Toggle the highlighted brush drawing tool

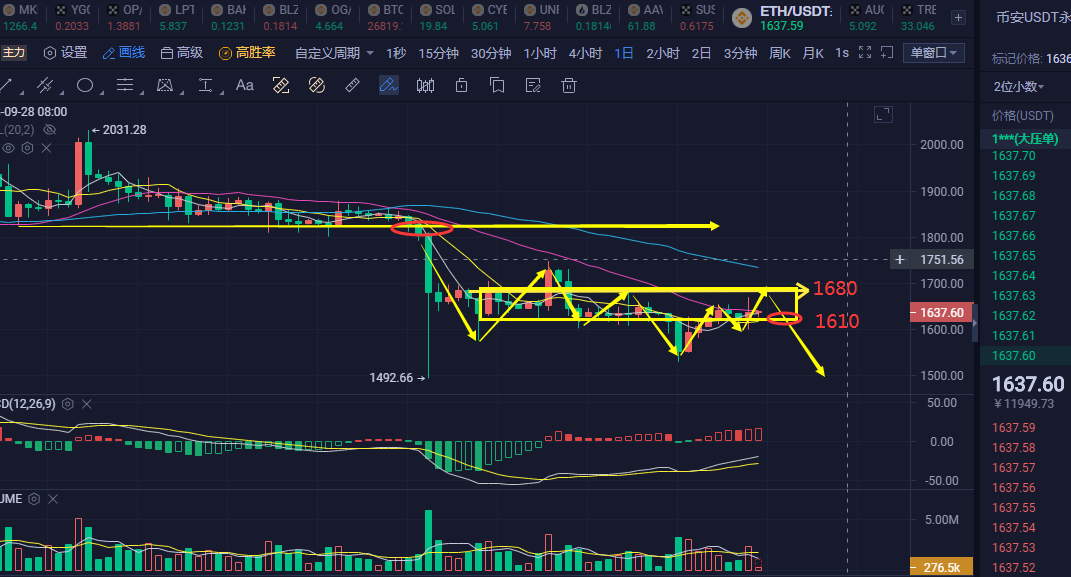[389, 85]
